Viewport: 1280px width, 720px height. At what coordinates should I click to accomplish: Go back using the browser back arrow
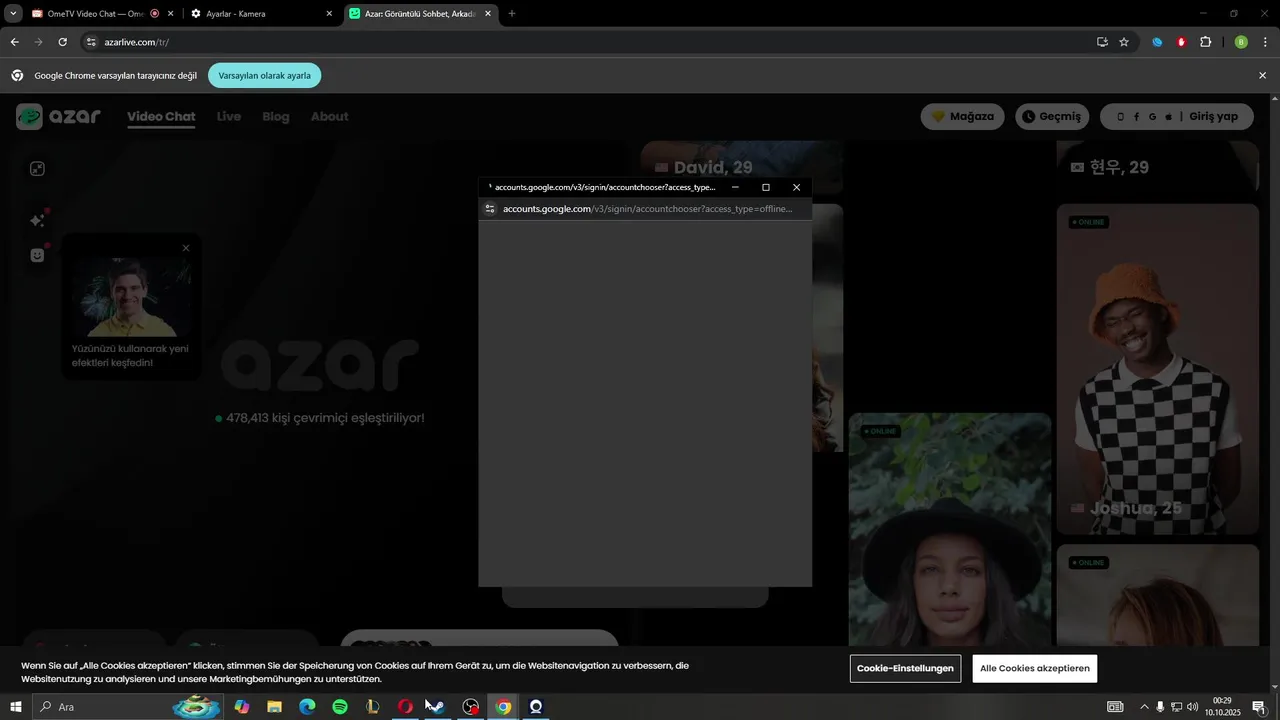coord(14,42)
